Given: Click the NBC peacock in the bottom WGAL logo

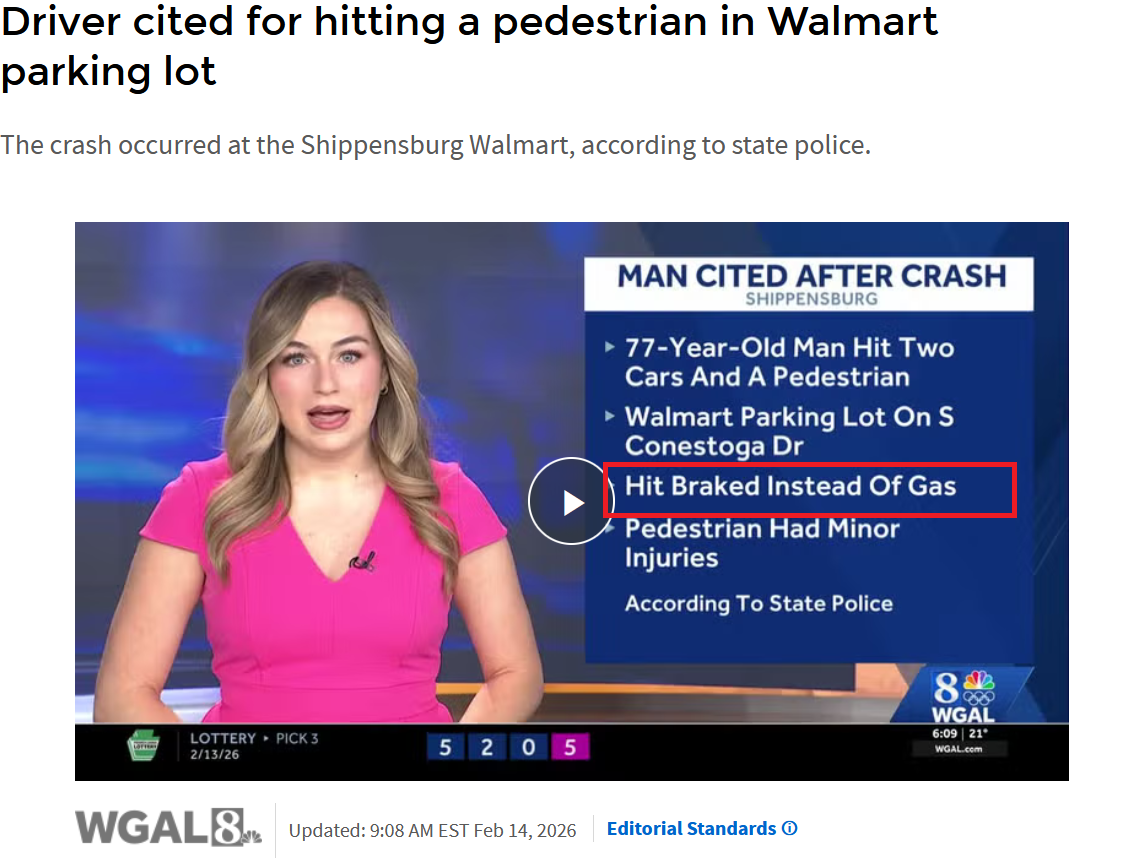Looking at the screenshot, I should (x=252, y=836).
